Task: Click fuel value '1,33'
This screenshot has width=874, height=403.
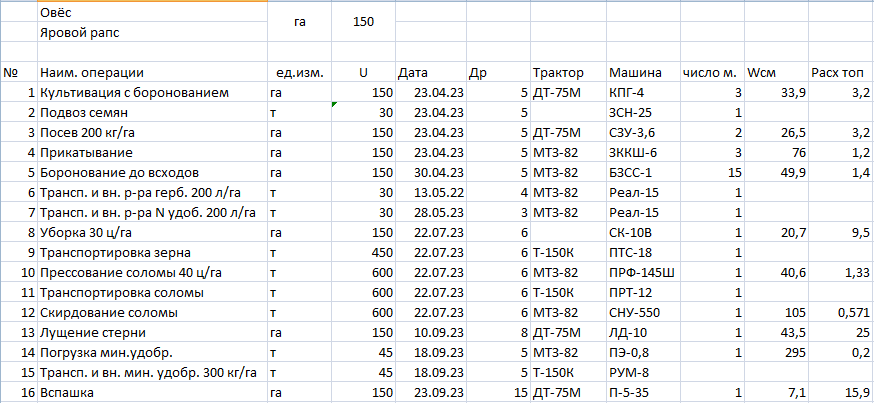Action: (841, 273)
